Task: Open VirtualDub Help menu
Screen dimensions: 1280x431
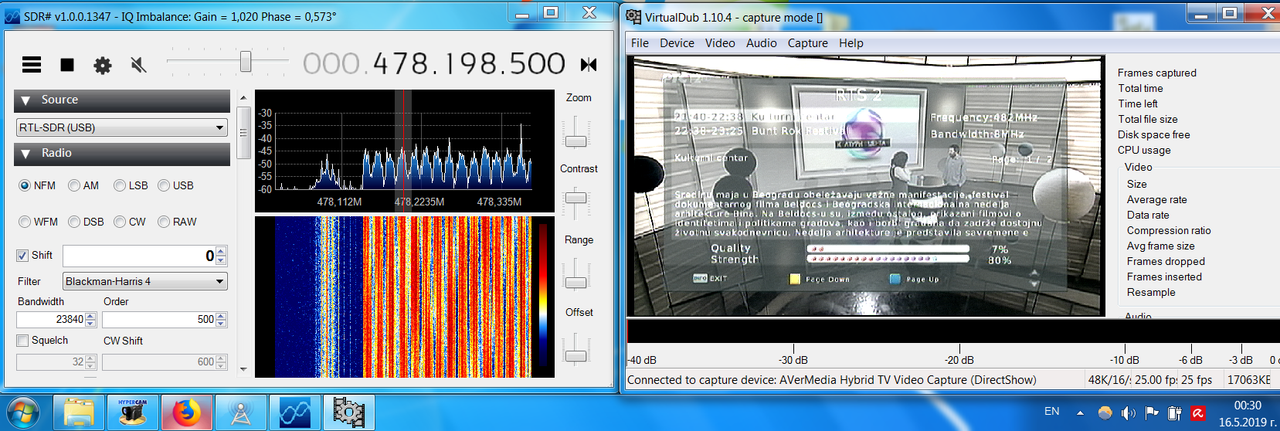Action: (851, 43)
